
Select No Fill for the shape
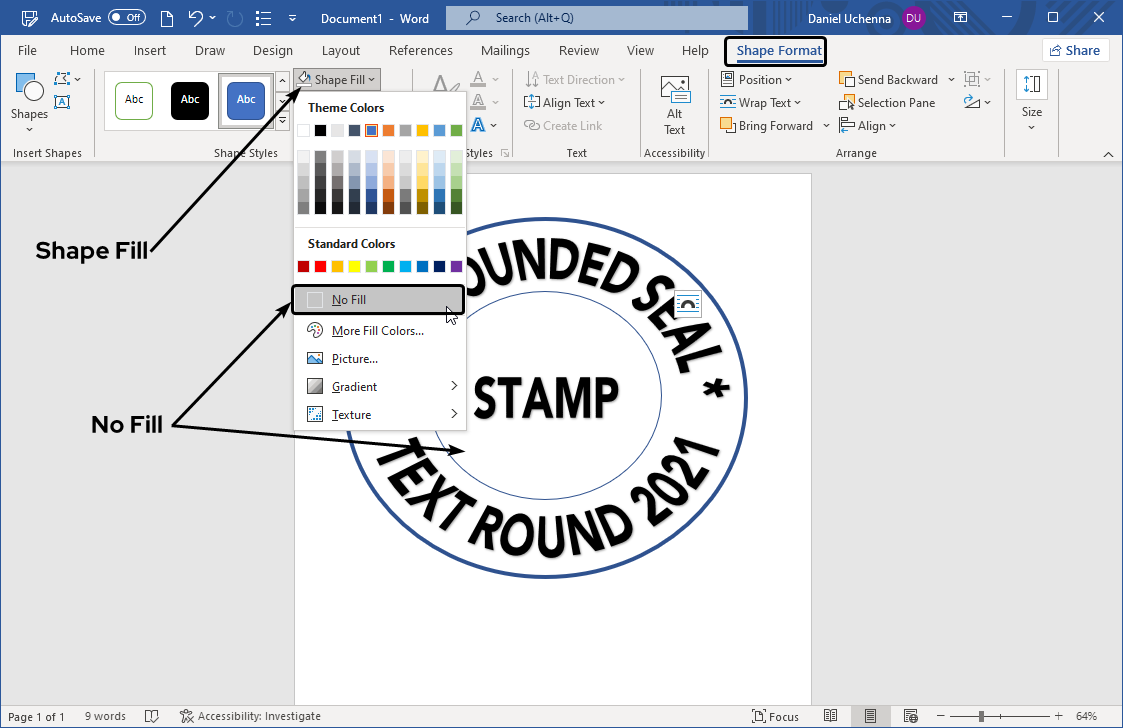(x=348, y=299)
